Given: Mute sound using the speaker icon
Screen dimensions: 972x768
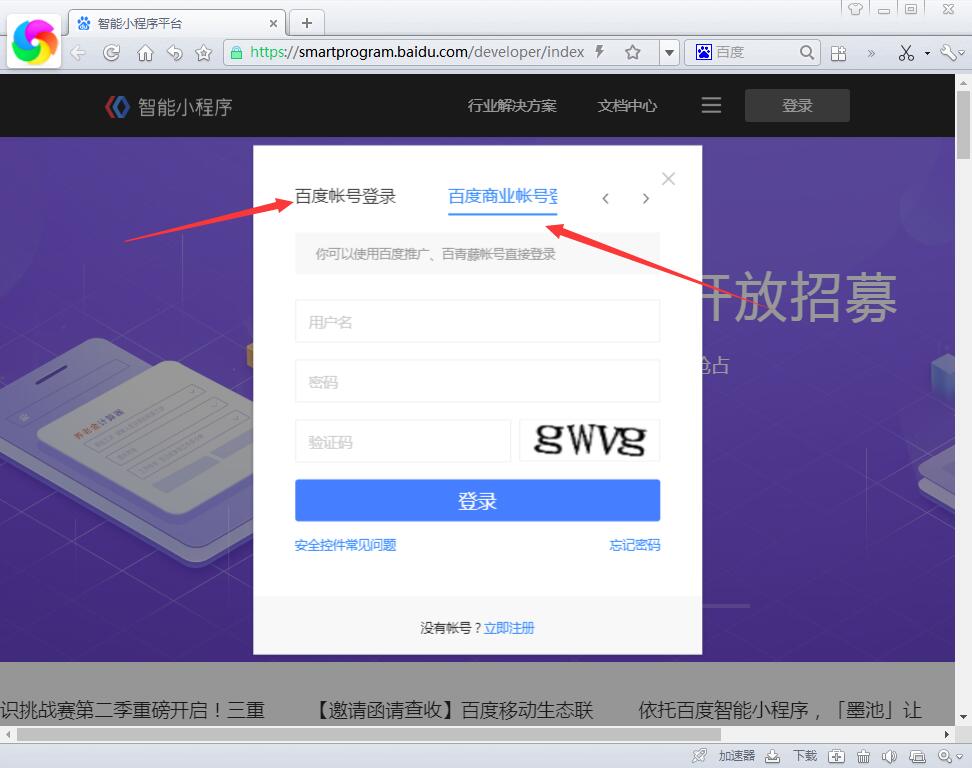Looking at the screenshot, I should click(x=890, y=755).
